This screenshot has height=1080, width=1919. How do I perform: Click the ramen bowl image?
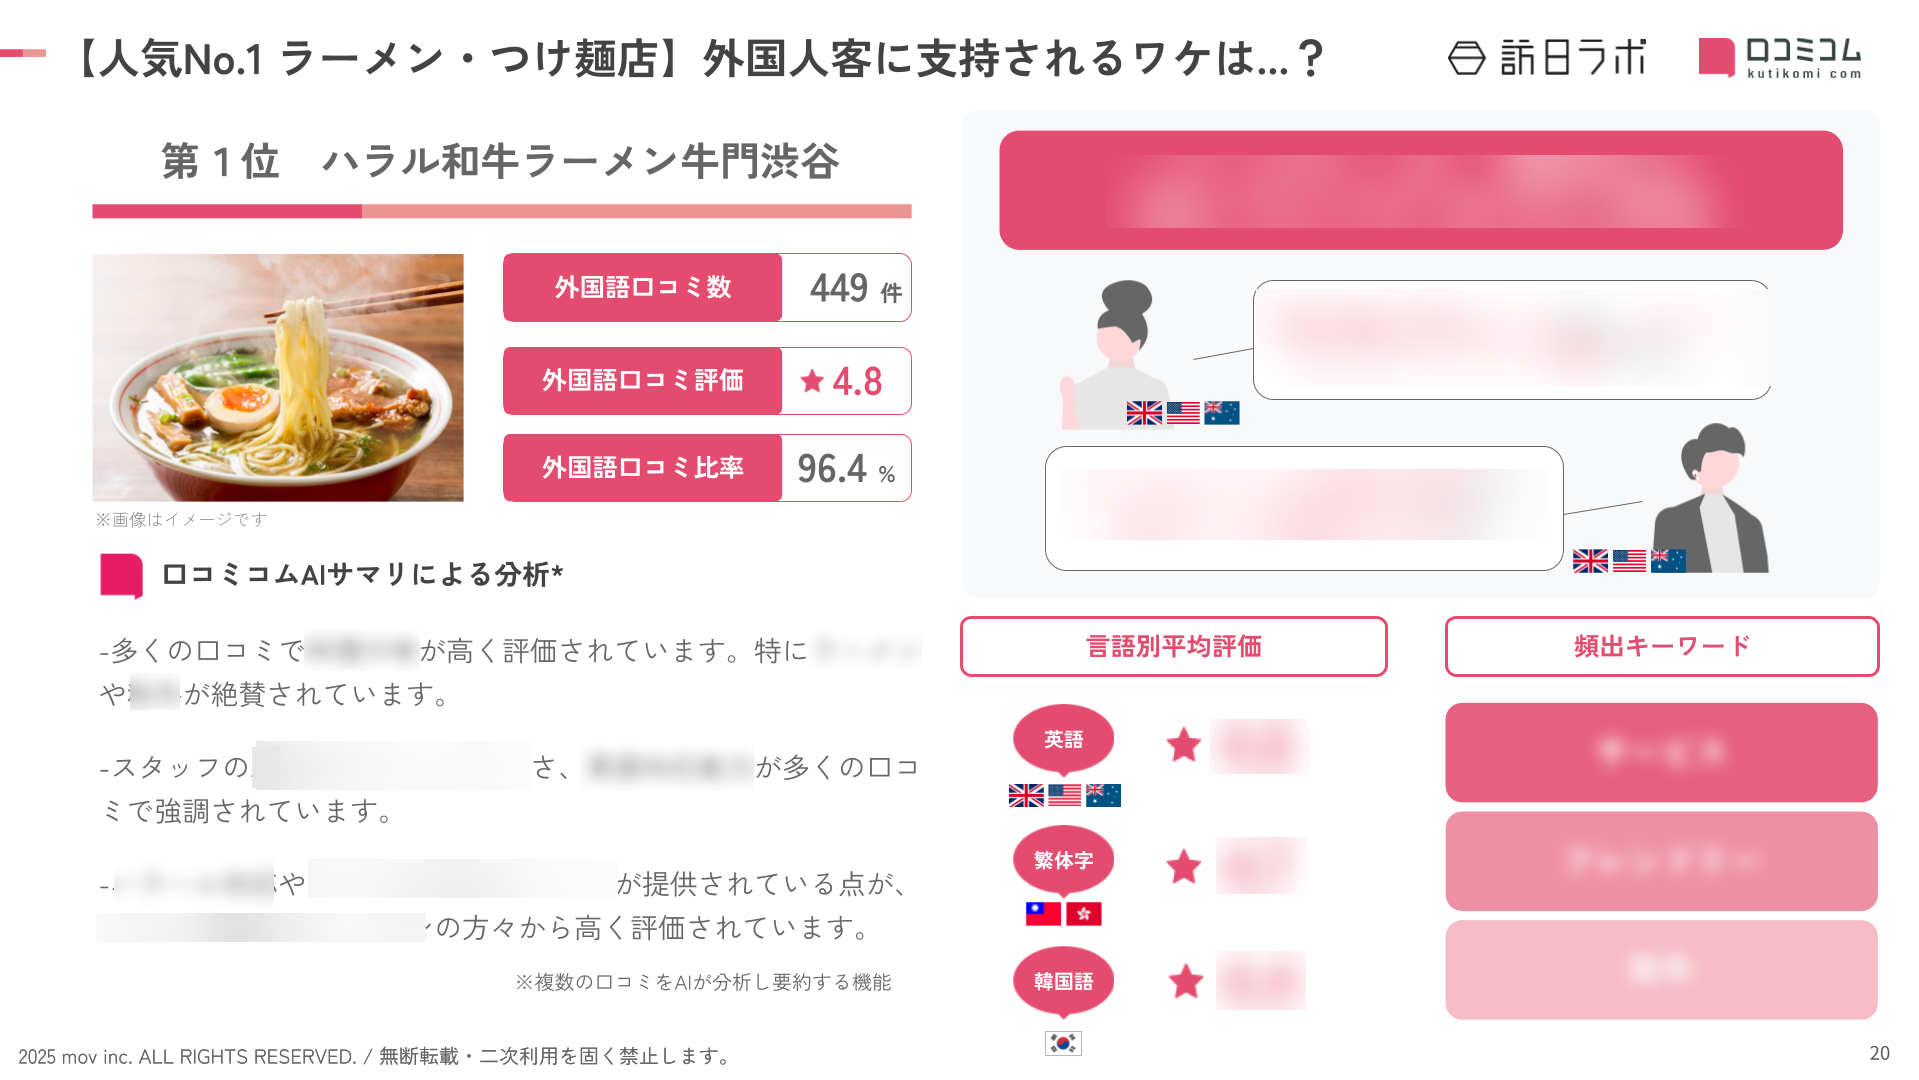click(278, 377)
